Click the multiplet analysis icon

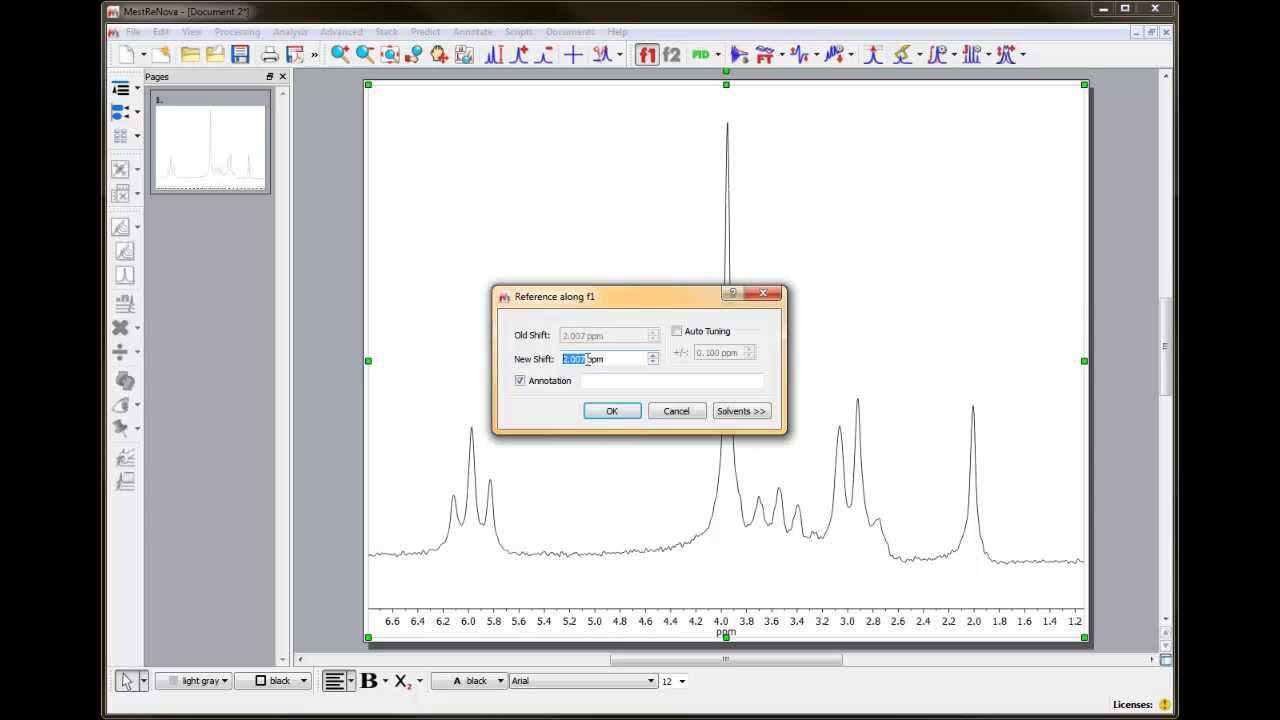click(x=971, y=55)
